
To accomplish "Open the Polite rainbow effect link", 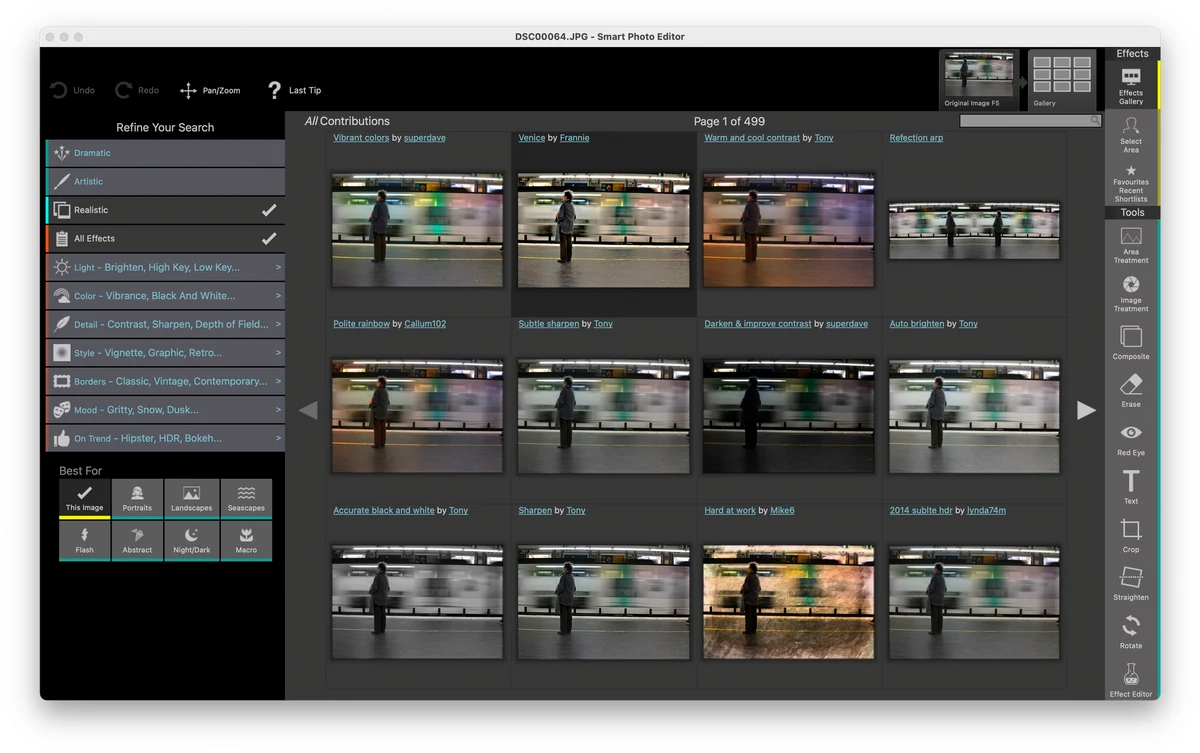I will click(x=361, y=324).
